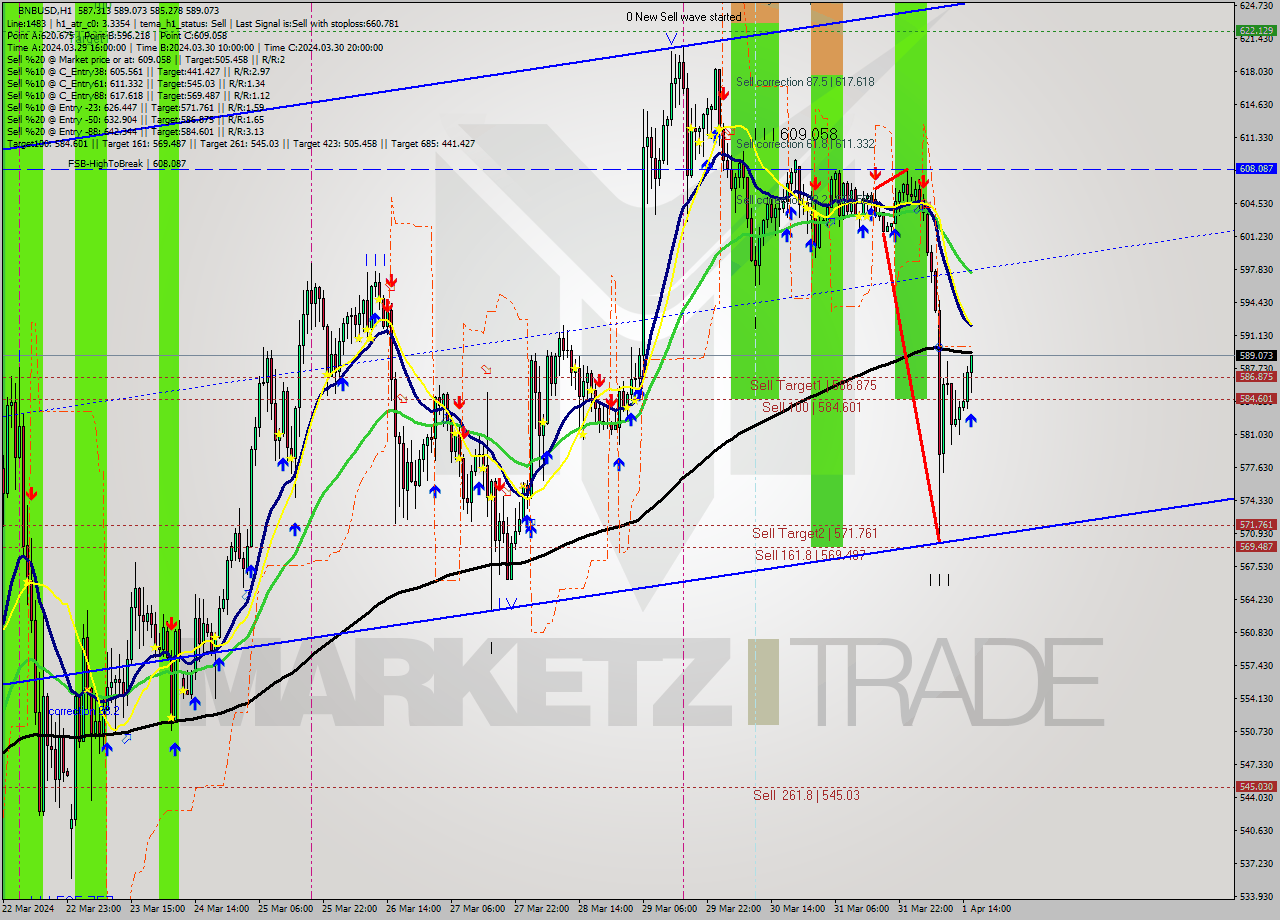Click the blue 608.087 price tag
This screenshot has width=1280, height=920.
coord(1256,169)
